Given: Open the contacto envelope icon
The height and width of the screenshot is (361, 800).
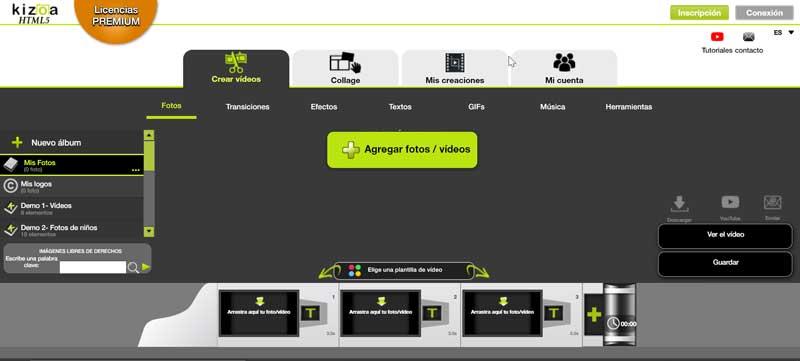Looking at the screenshot, I should [x=748, y=37].
